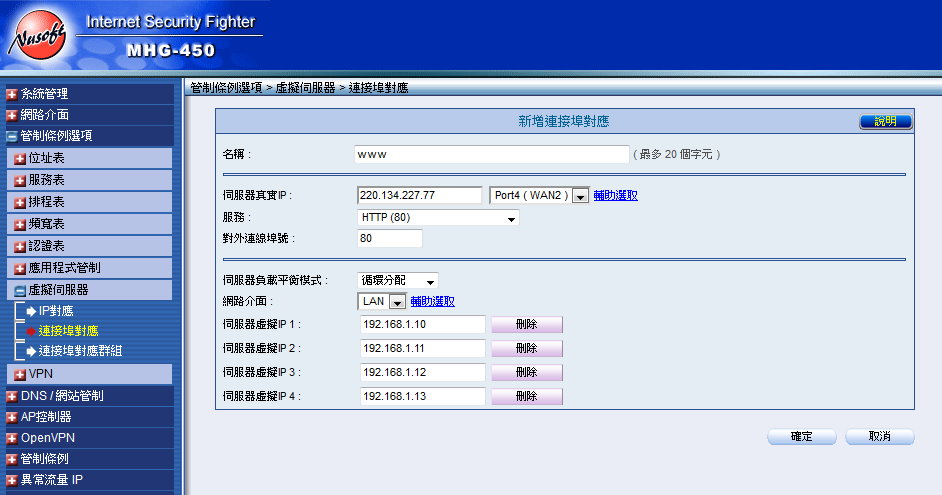Viewport: 942px width, 495px height.
Task: Select 連接埠對應群組 in sidebar
Action: tap(80, 351)
